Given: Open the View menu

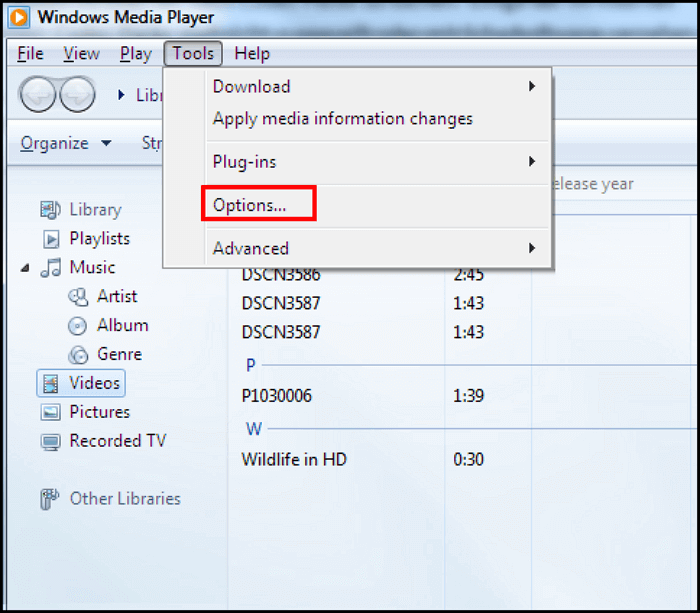Looking at the screenshot, I should [81, 54].
